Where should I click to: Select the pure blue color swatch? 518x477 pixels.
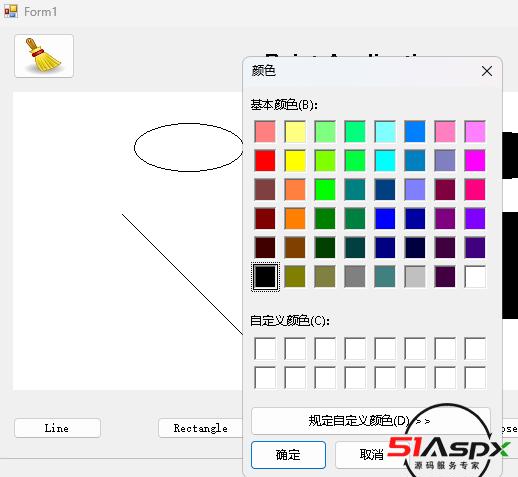tap(385, 218)
